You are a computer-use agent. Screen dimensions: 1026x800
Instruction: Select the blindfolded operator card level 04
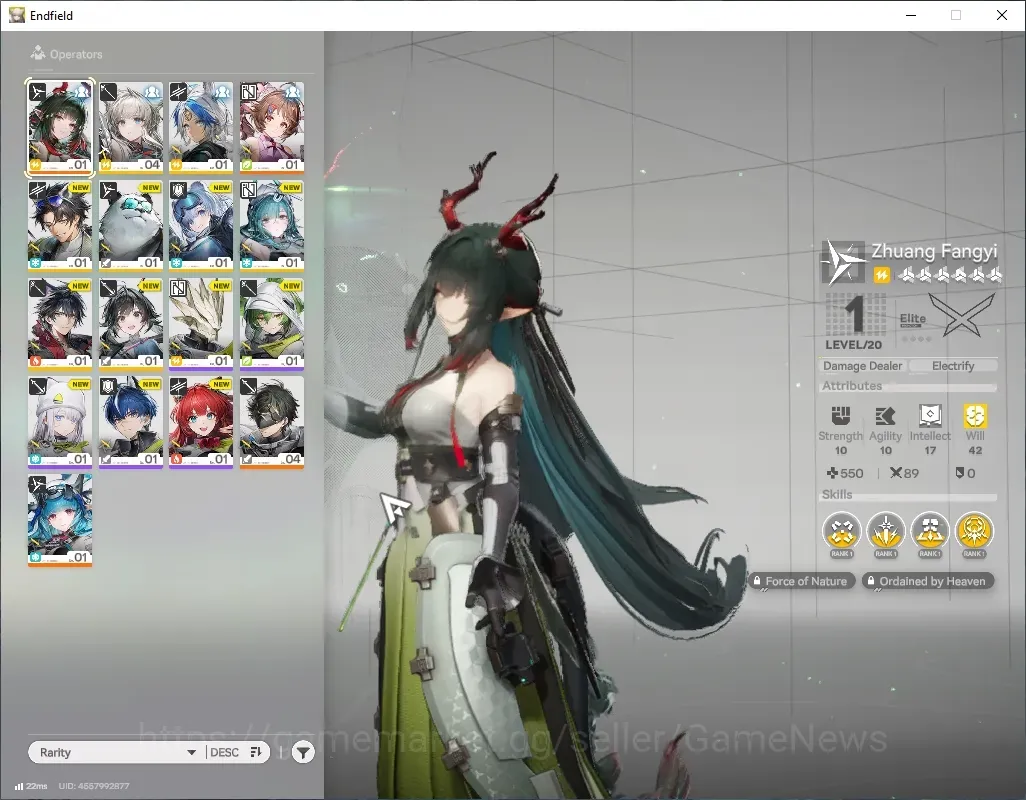coord(272,422)
